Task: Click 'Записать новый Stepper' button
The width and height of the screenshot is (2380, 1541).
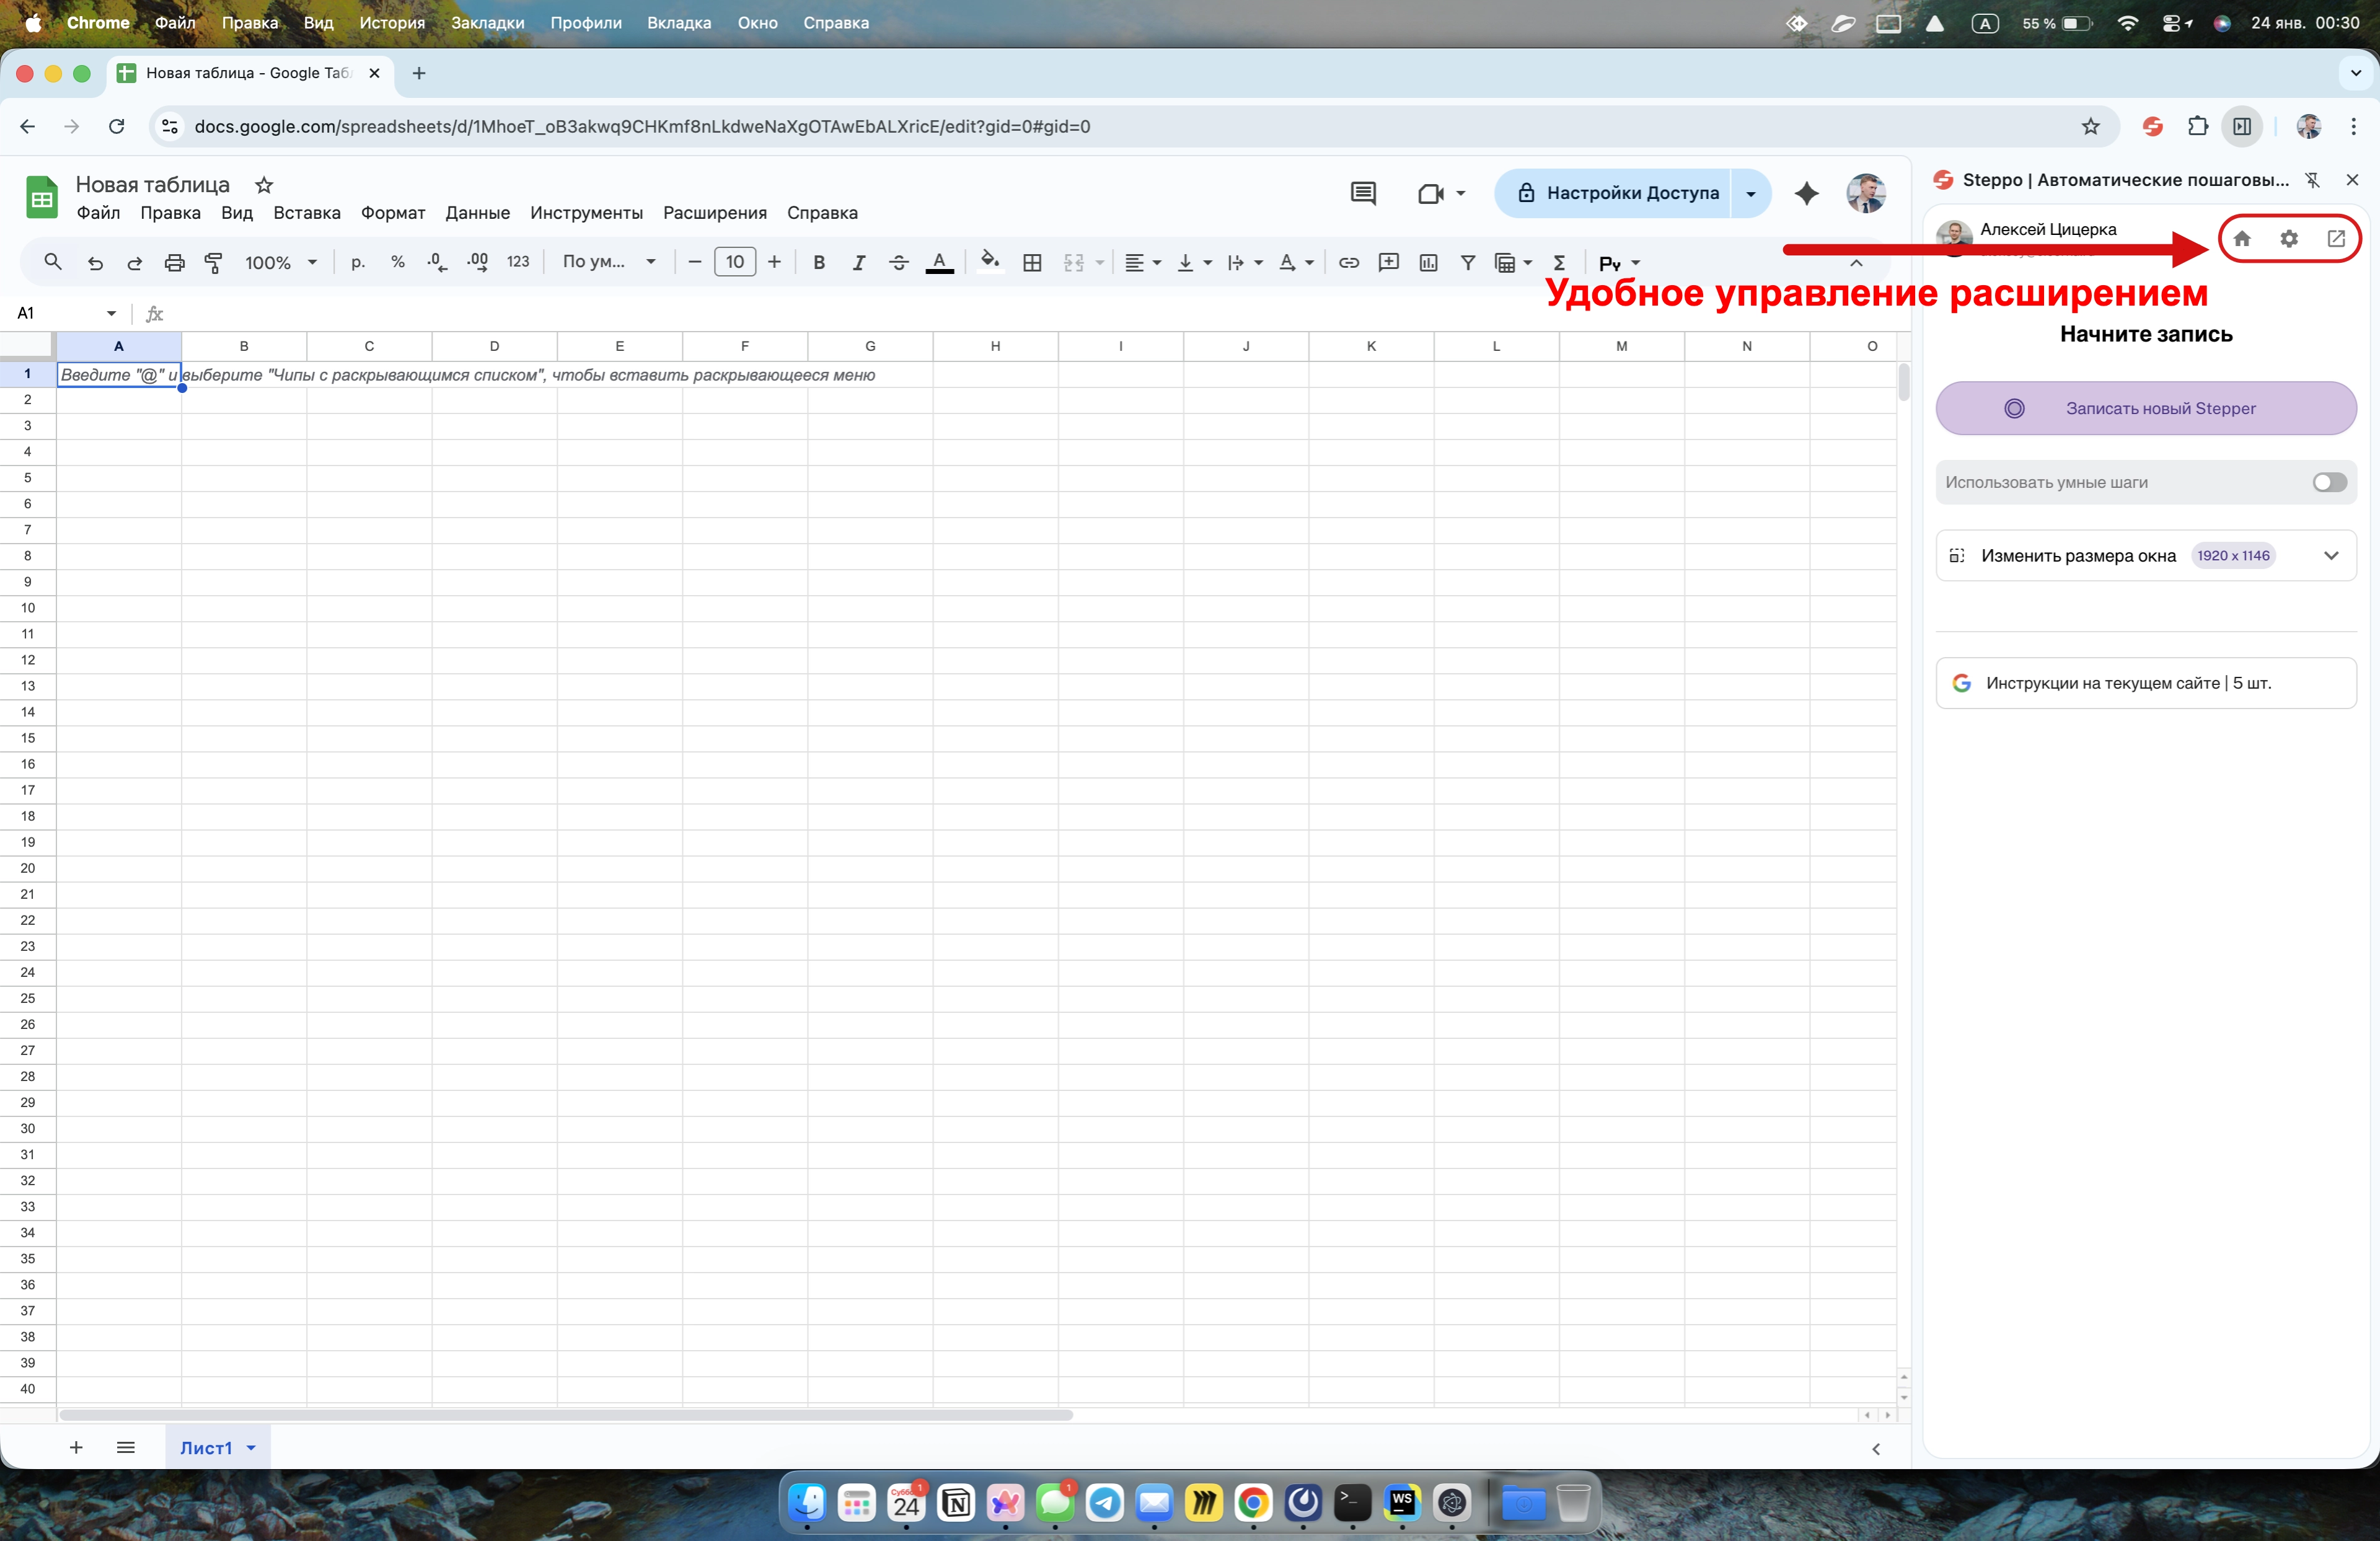Action: (2145, 408)
